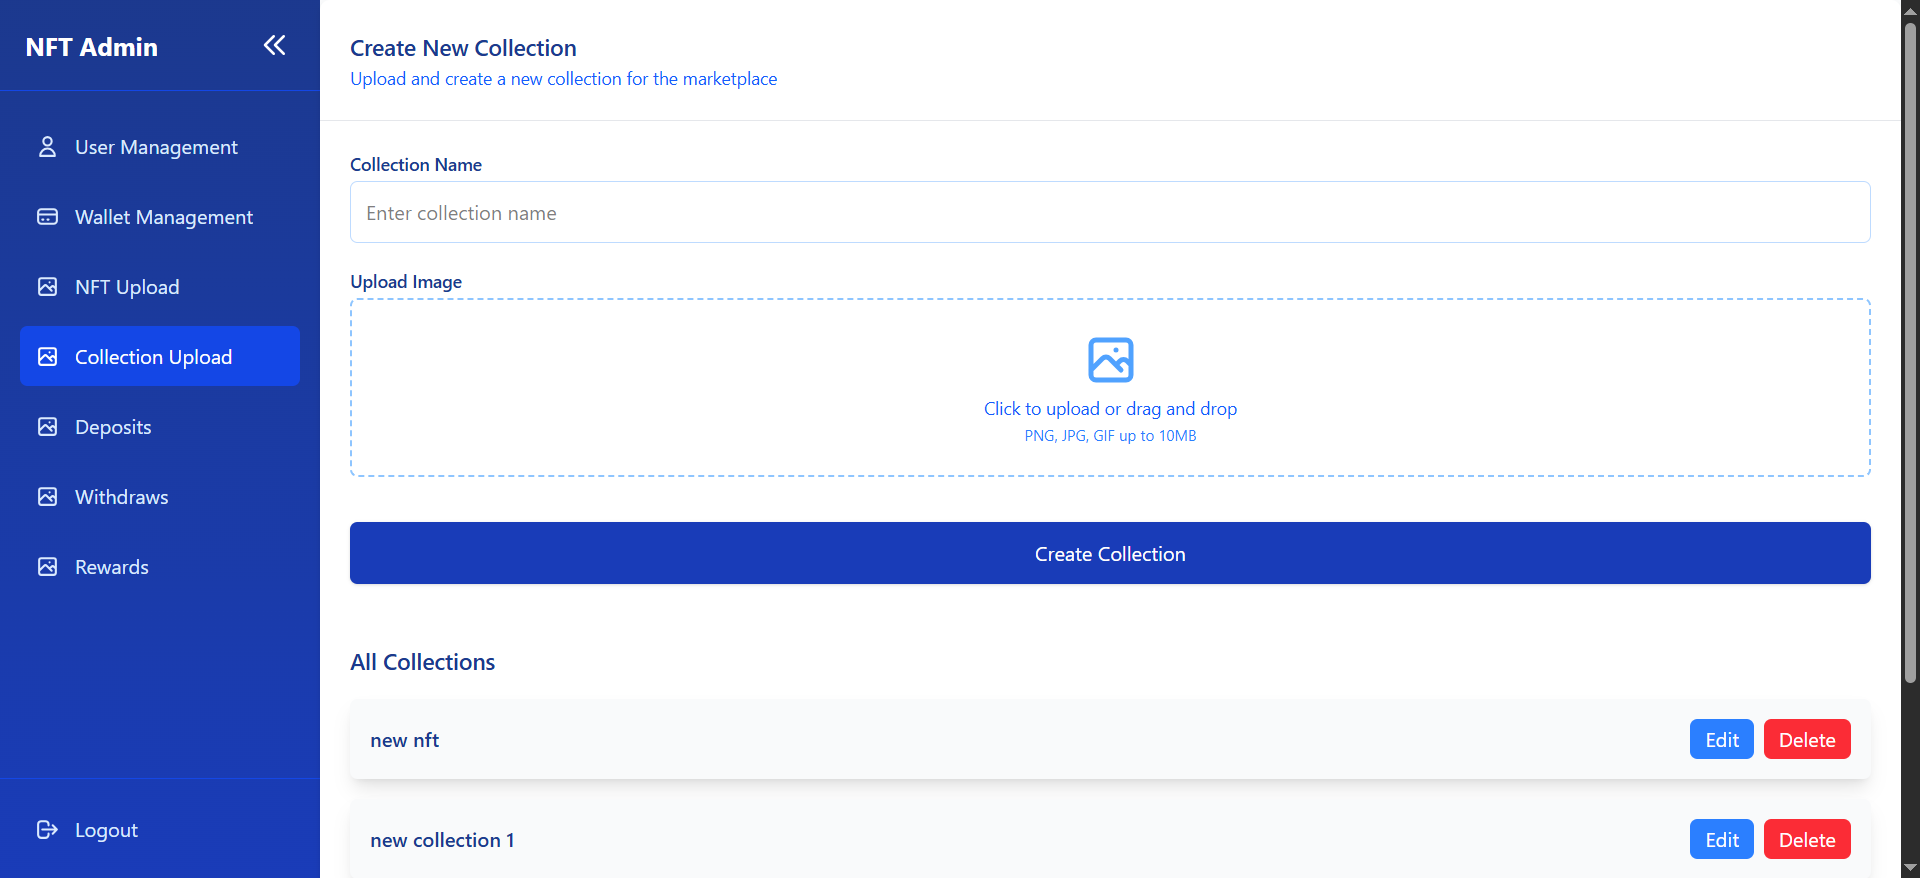Open the Deposits section
Image resolution: width=1920 pixels, height=878 pixels.
113,426
